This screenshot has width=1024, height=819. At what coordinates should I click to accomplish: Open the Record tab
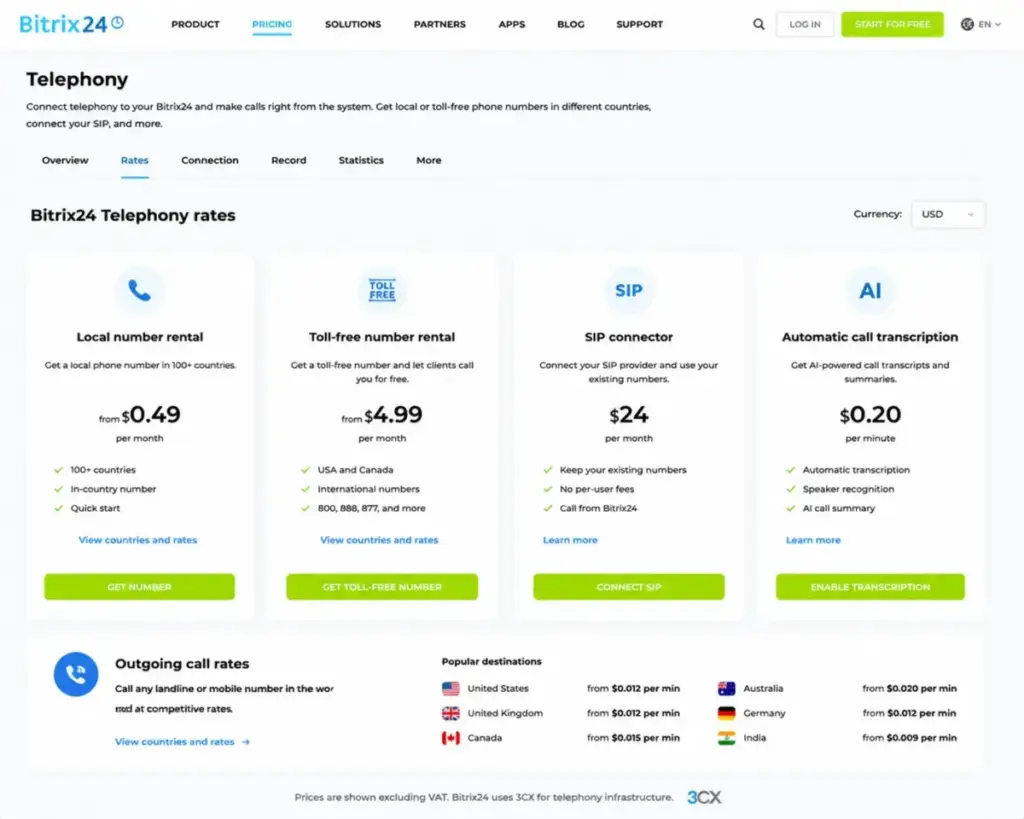click(289, 160)
